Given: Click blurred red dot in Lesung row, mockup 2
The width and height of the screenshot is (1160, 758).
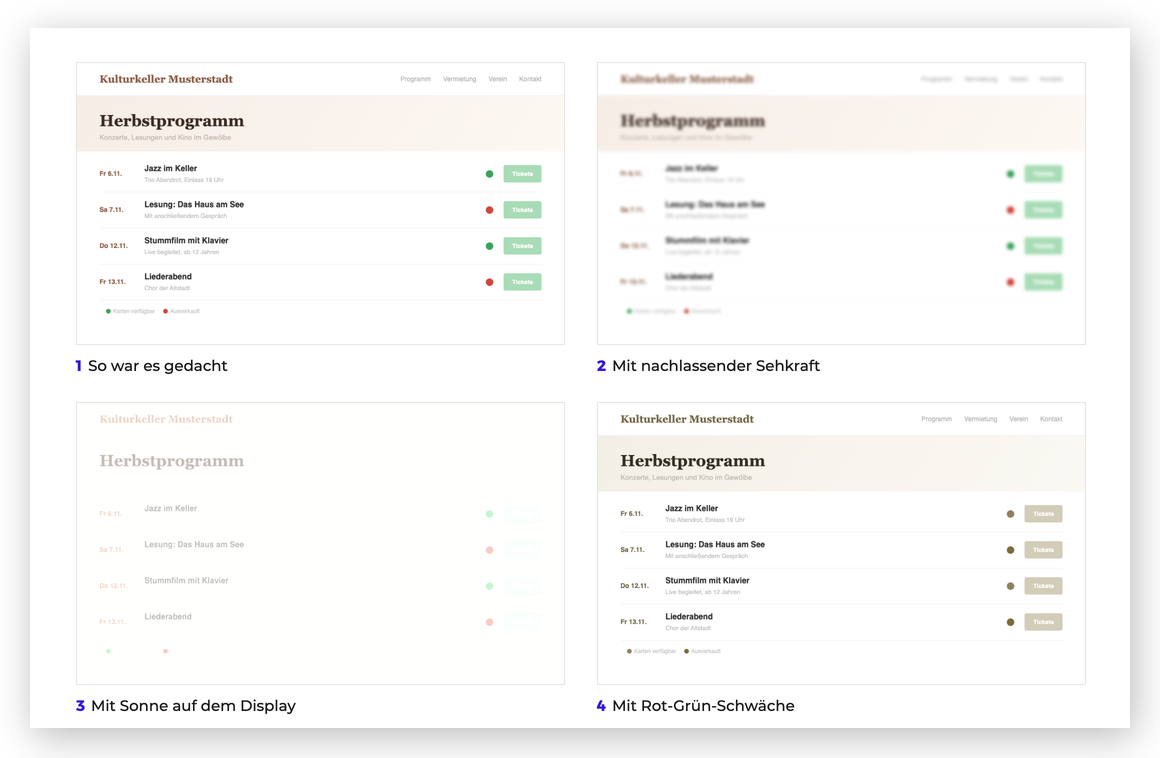Looking at the screenshot, I should pyautogui.click(x=1010, y=210).
